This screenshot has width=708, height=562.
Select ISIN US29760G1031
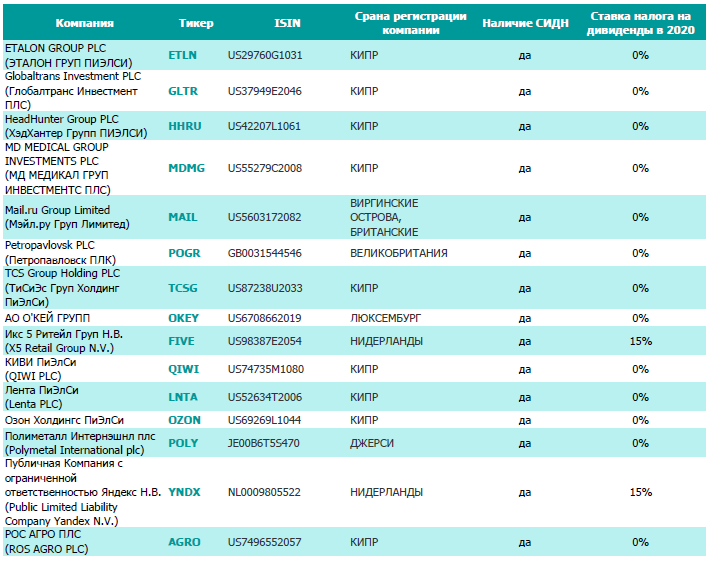click(265, 55)
